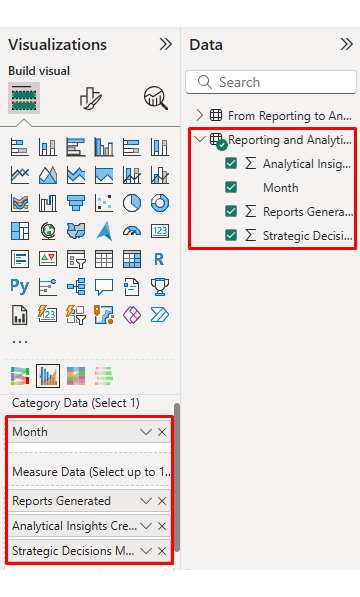Select the Table visual
This screenshot has height=597, width=360.
pyautogui.click(x=104, y=259)
